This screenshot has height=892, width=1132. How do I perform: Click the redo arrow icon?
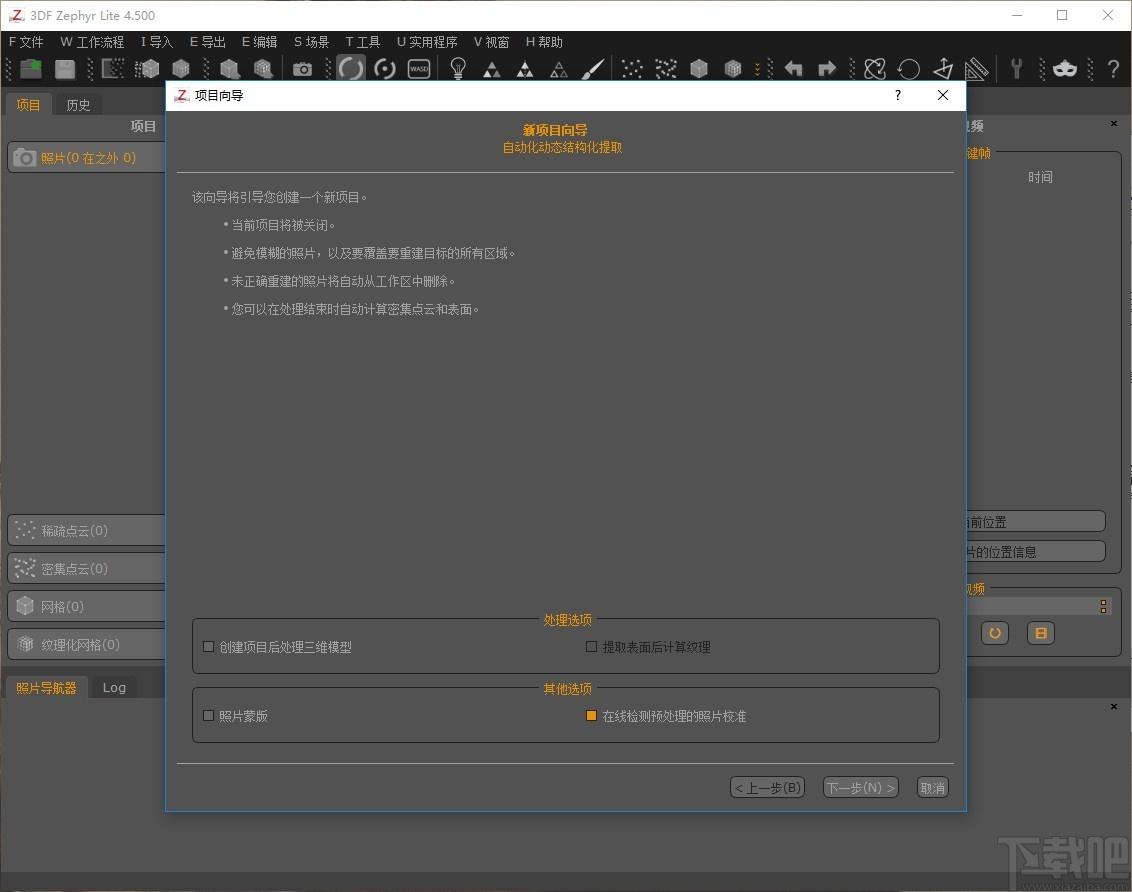point(827,69)
